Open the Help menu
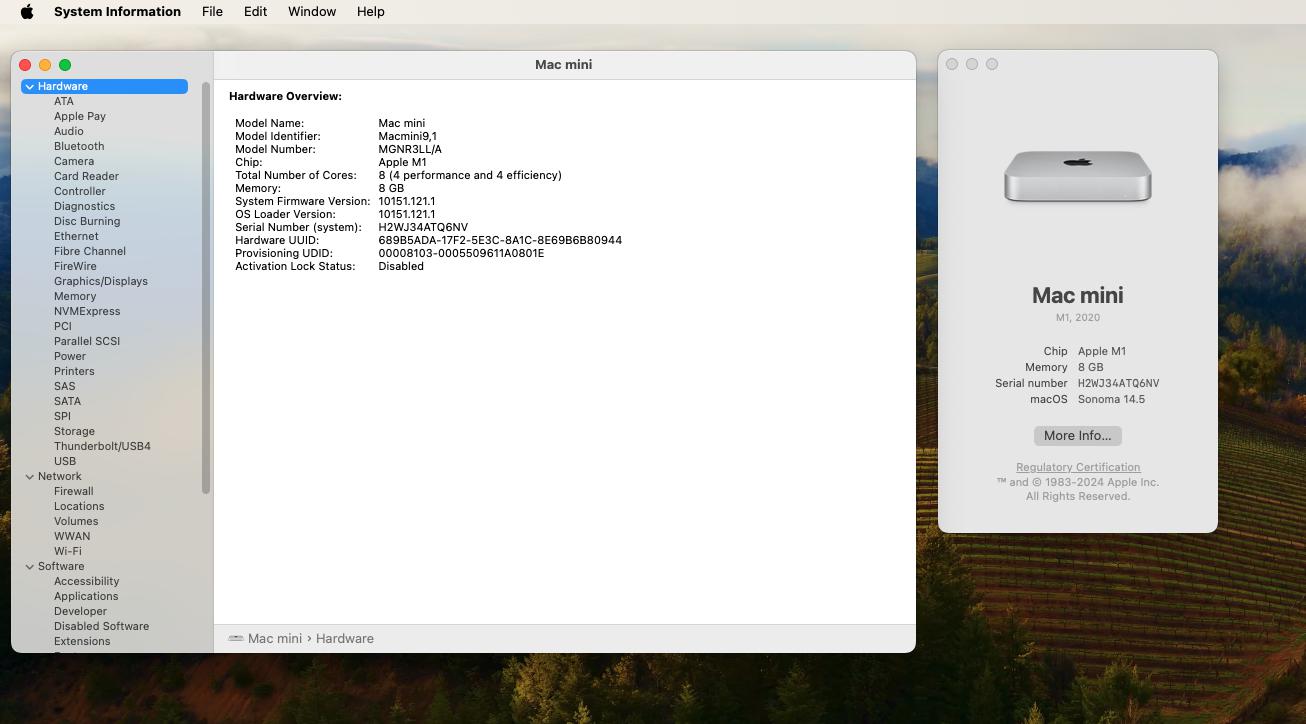Image resolution: width=1306 pixels, height=724 pixels. coord(370,12)
